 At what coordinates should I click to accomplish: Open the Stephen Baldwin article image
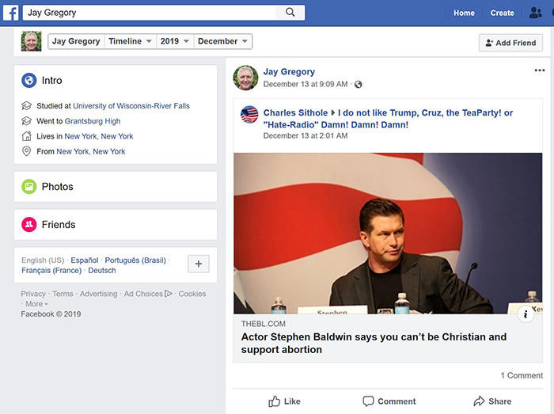click(388, 233)
